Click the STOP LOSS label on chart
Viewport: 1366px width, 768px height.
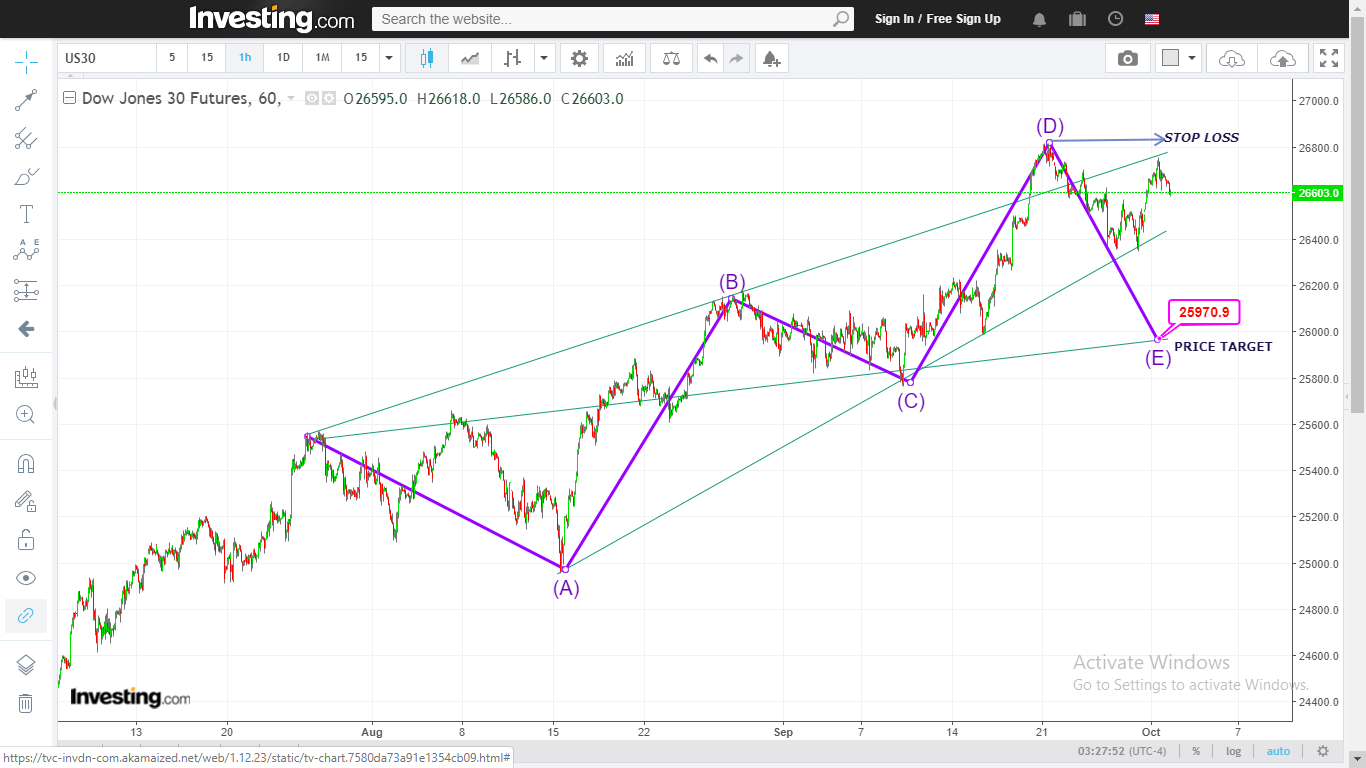(1201, 138)
